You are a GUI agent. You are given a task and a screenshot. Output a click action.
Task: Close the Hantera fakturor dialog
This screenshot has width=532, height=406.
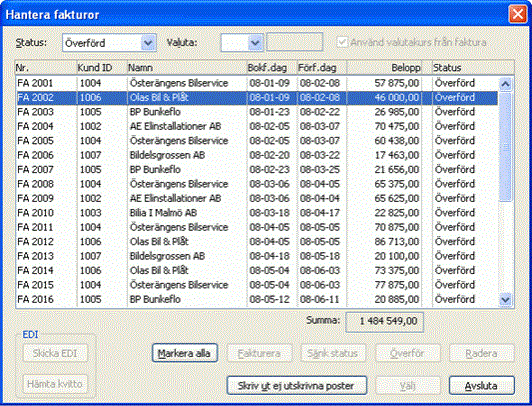point(517,14)
